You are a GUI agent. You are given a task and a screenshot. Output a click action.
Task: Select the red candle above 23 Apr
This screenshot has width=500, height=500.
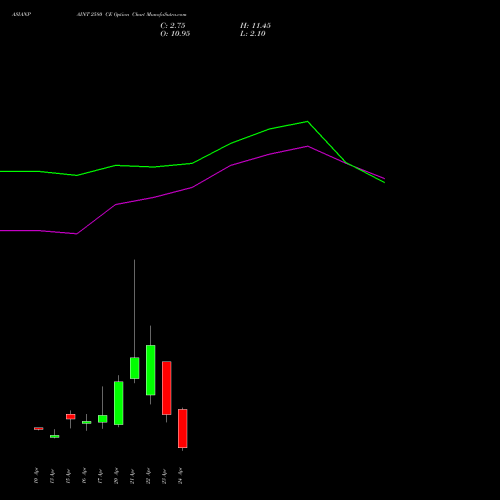coord(167,388)
